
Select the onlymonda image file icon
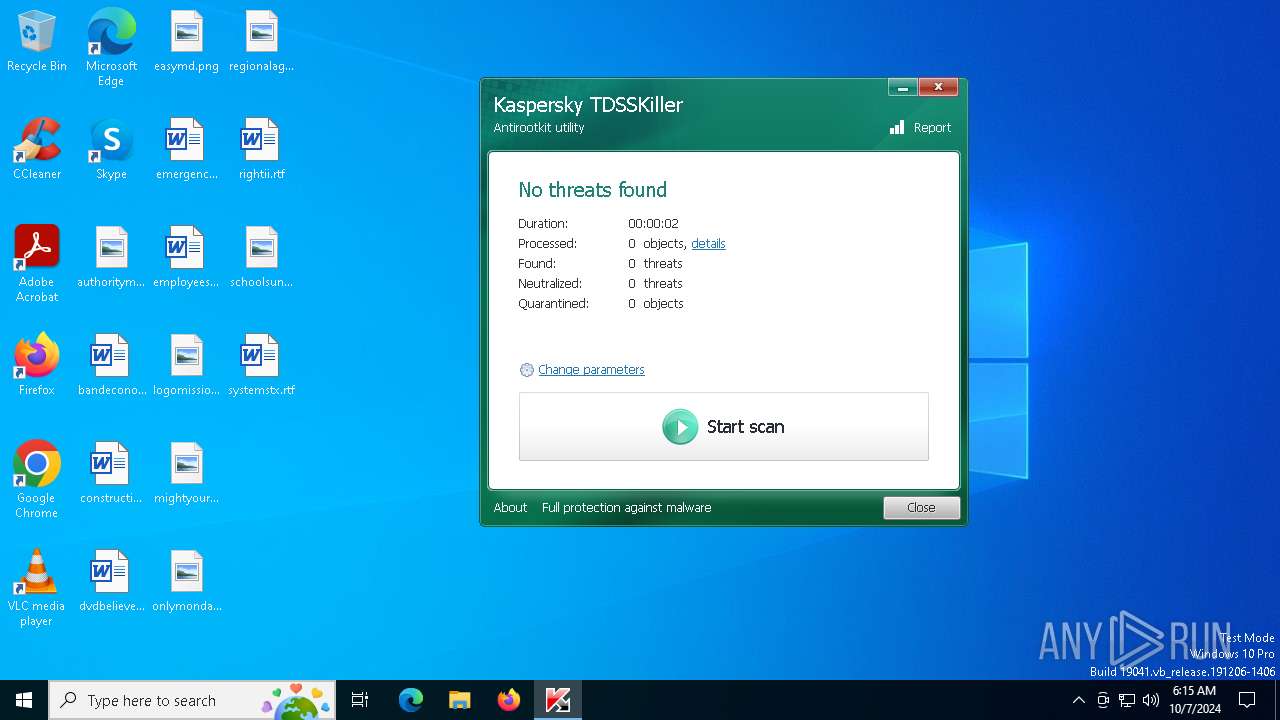pyautogui.click(x=186, y=582)
